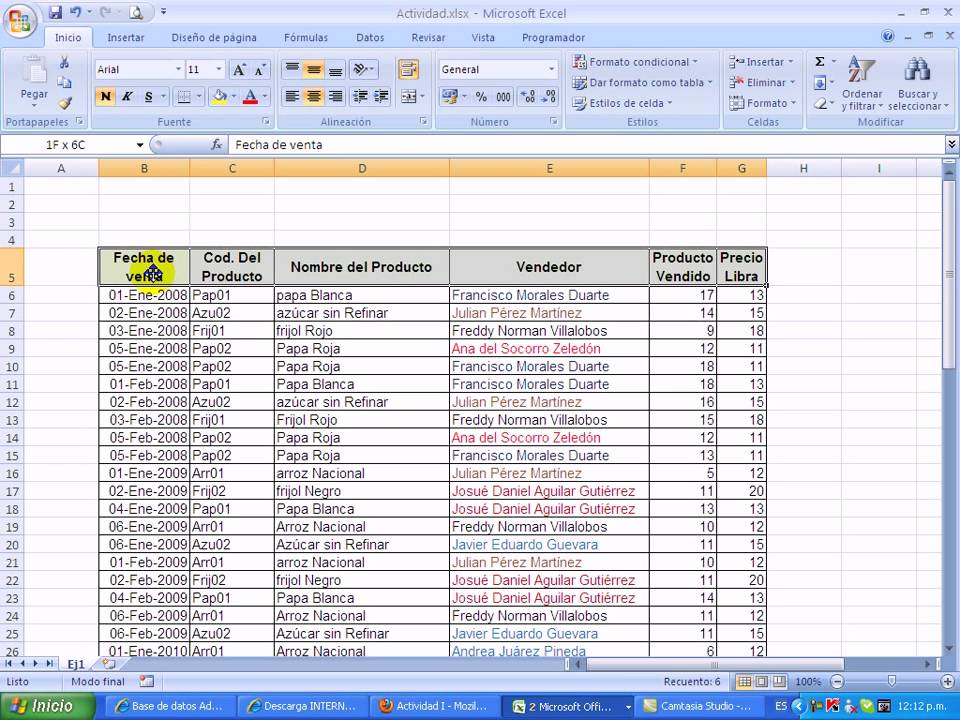Click the Copy icon in Portapapeles
960x720 pixels.
(x=64, y=83)
